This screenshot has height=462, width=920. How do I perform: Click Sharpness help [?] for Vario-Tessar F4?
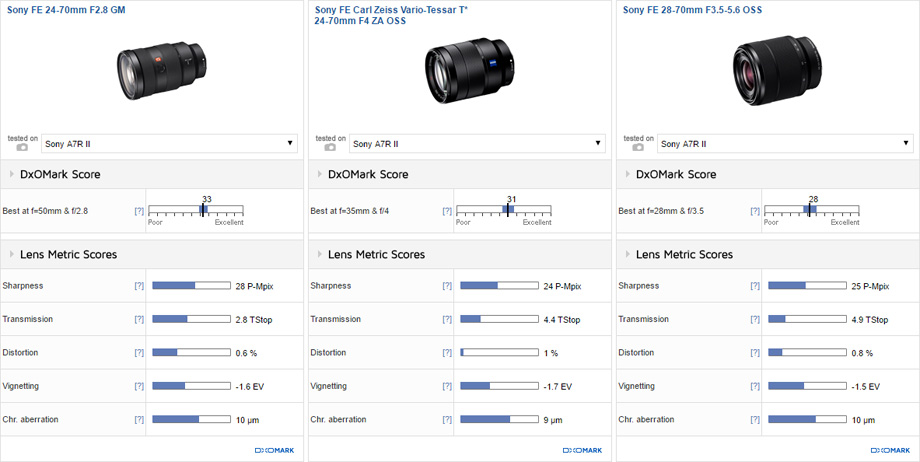[x=447, y=286]
